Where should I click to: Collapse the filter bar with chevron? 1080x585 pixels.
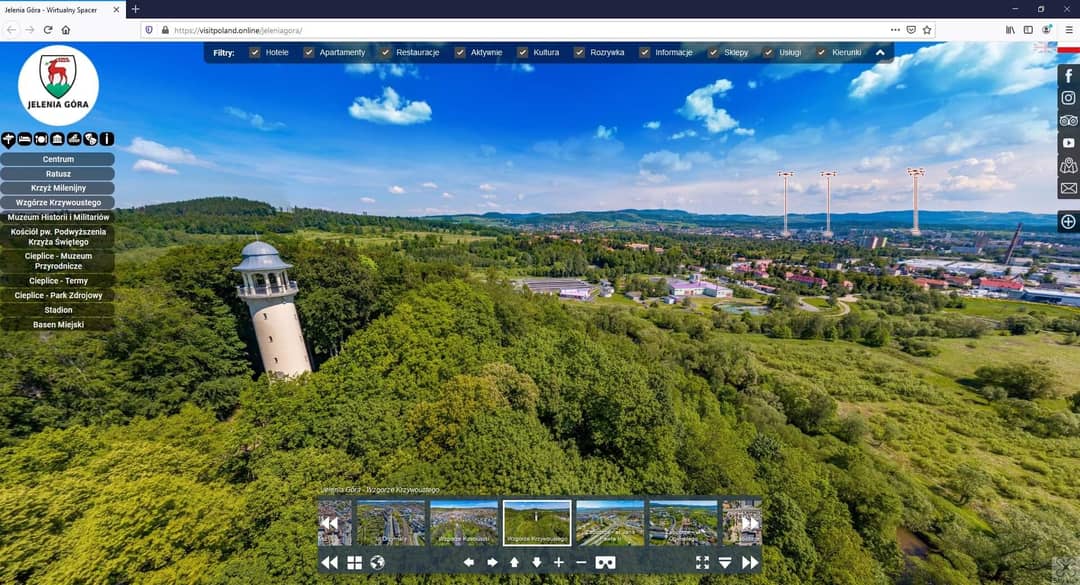point(880,52)
